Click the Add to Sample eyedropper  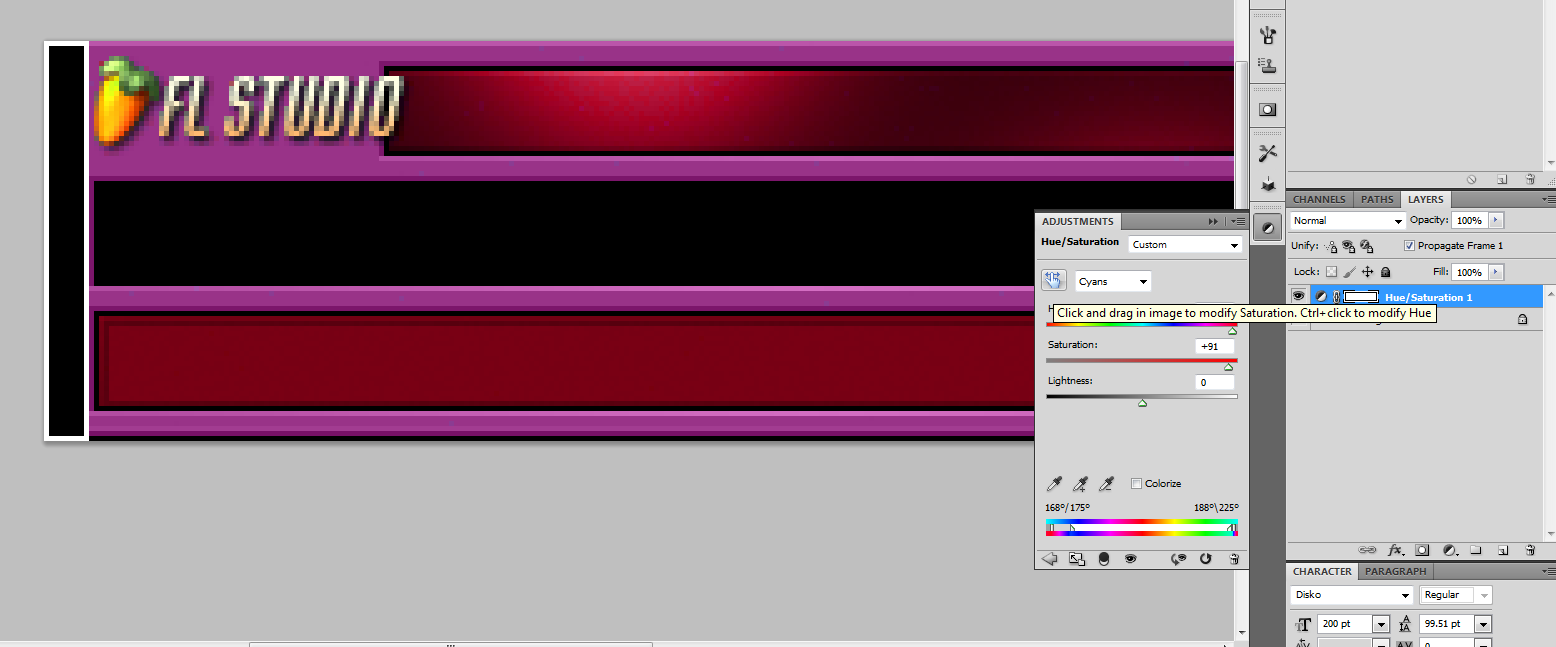[1080, 484]
